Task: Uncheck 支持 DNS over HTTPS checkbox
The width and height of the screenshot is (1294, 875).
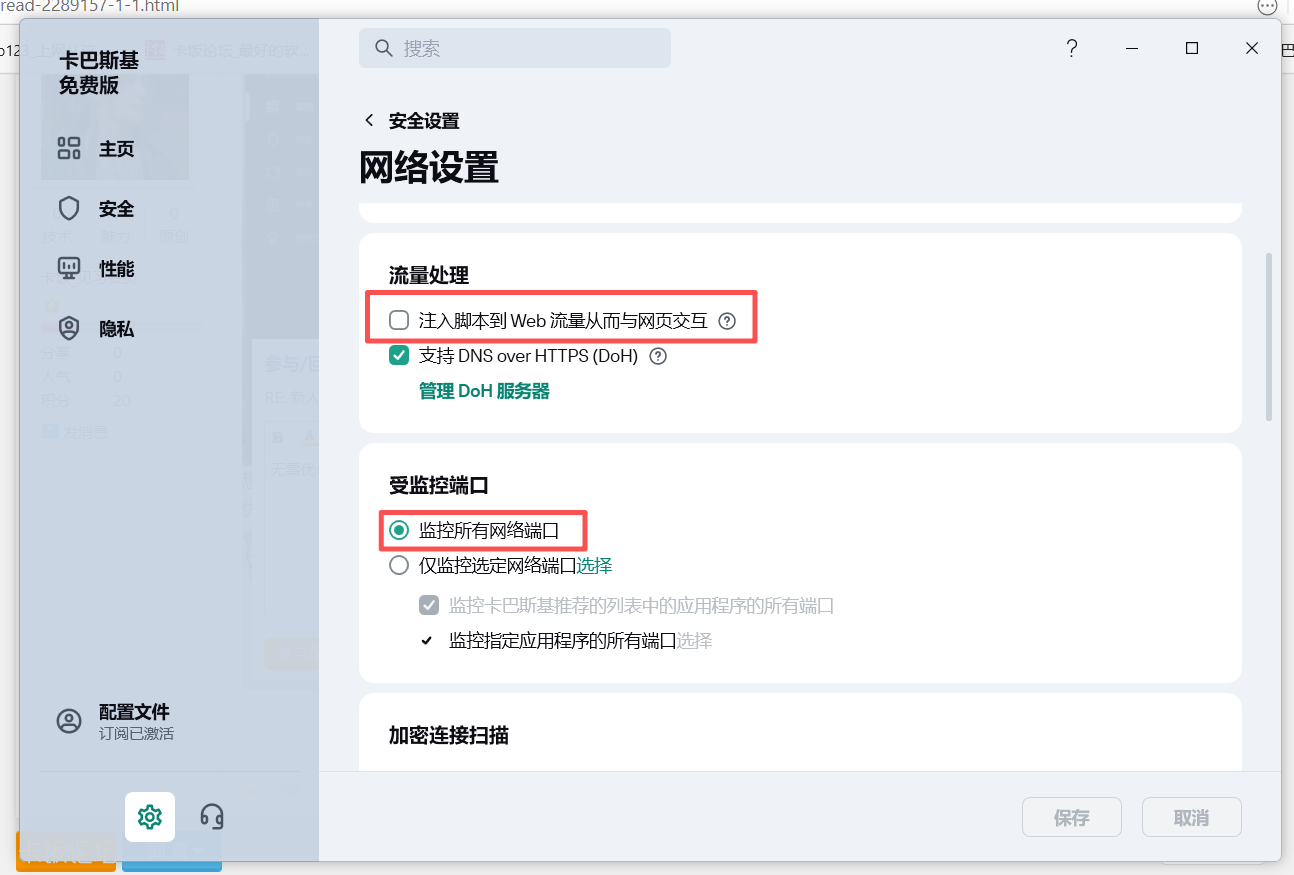Action: [399, 356]
